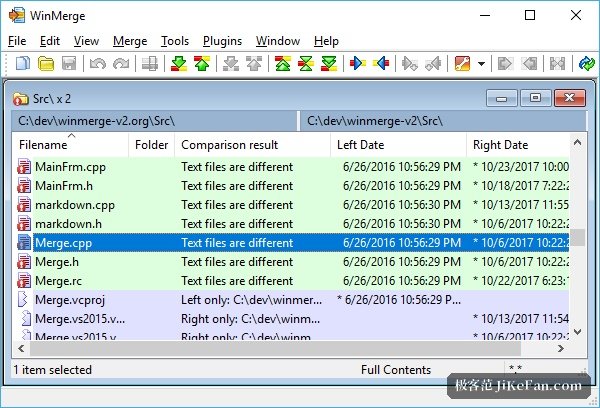Redo action using the toolbar icon
Image resolution: width=600 pixels, height=408 pixels.
point(121,63)
